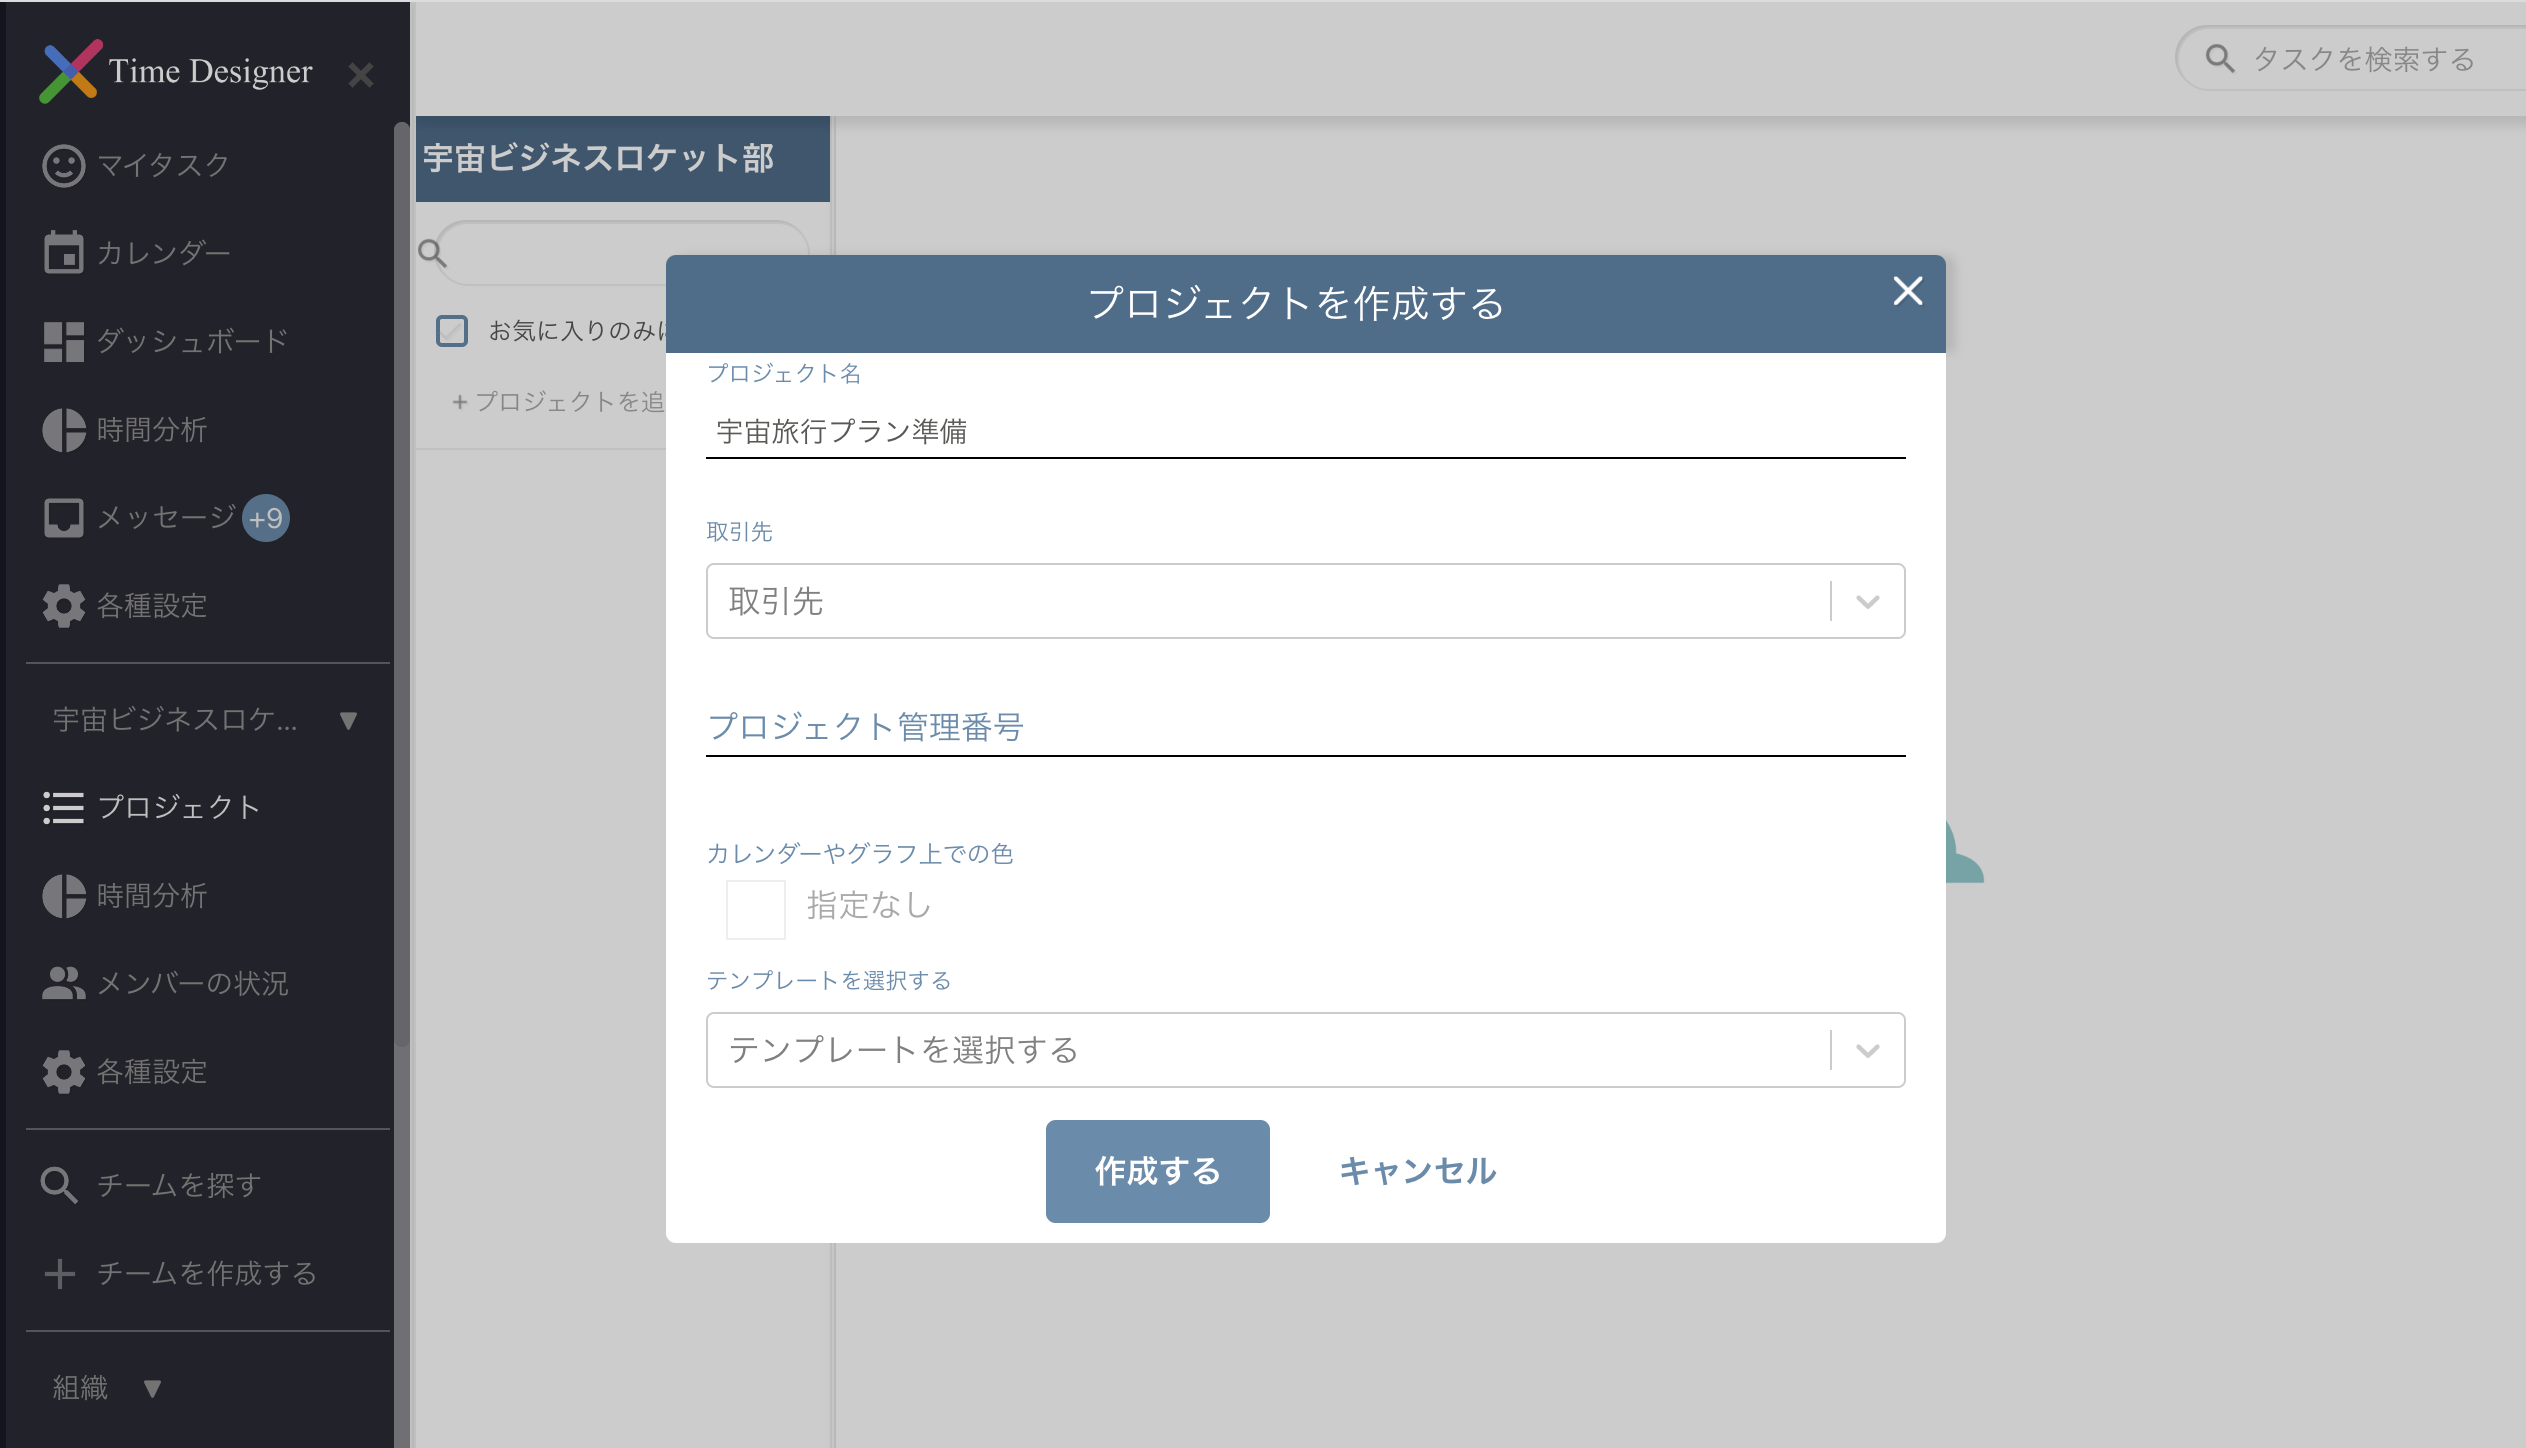Expand the 組織 section
The height and width of the screenshot is (1448, 2526).
(x=105, y=1387)
